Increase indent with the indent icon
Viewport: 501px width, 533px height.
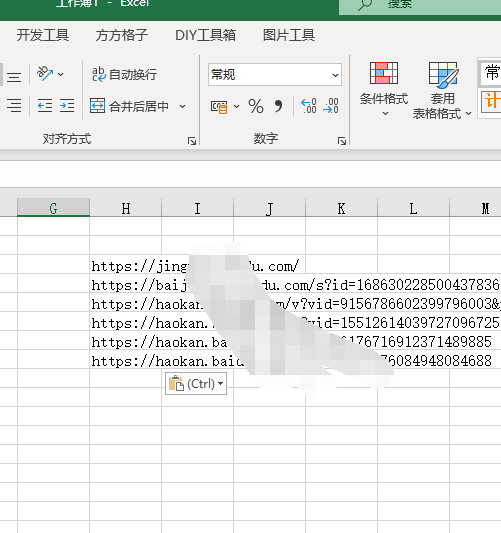pyautogui.click(x=67, y=106)
